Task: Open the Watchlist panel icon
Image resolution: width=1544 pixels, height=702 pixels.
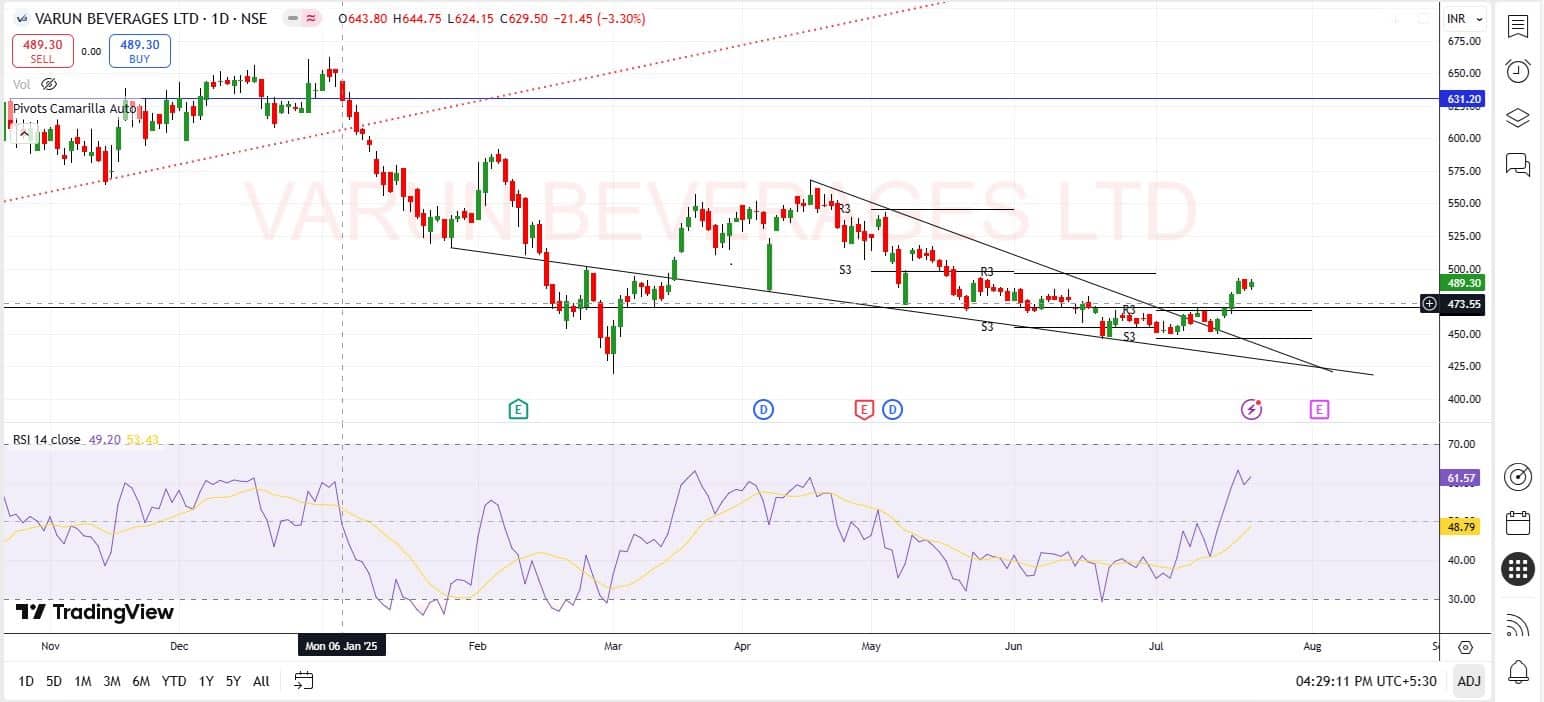Action: coord(1517,26)
